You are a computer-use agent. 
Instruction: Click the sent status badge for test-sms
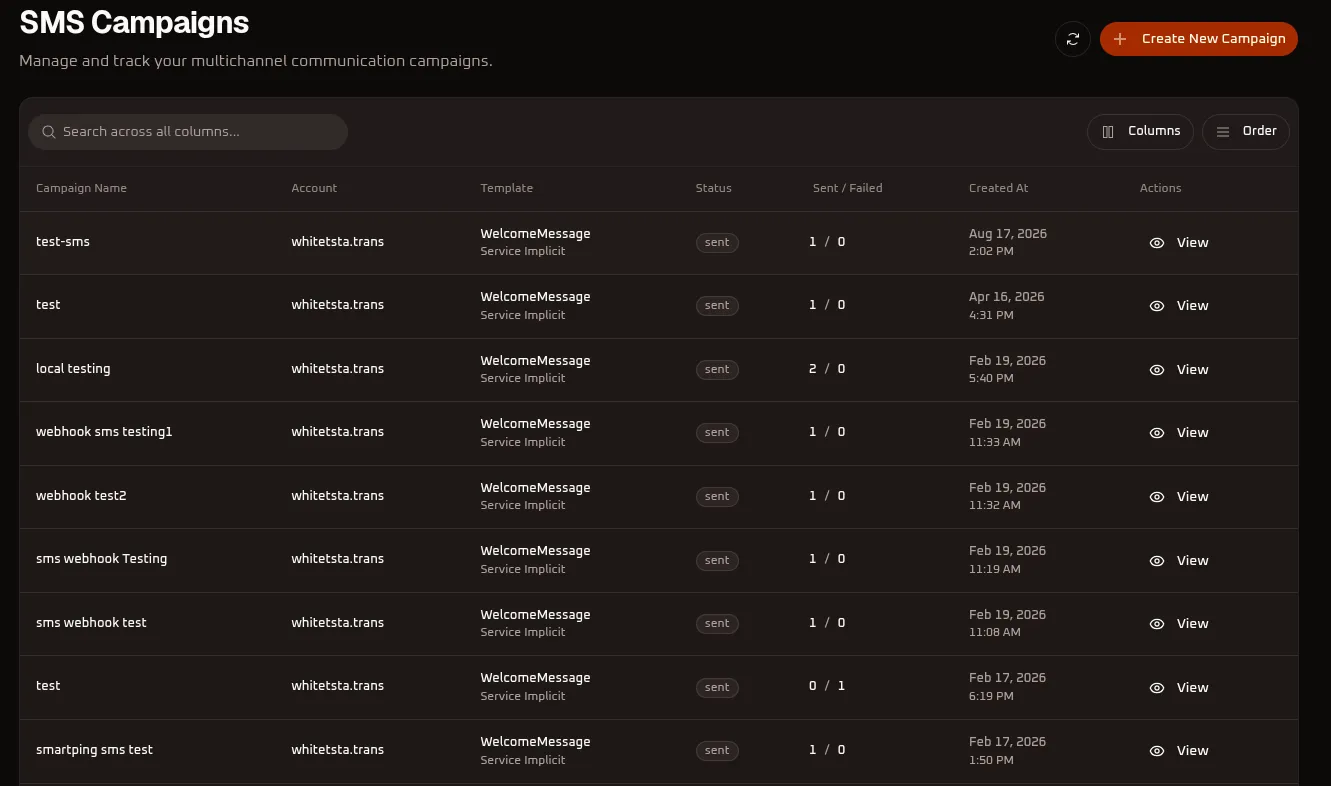coord(717,242)
